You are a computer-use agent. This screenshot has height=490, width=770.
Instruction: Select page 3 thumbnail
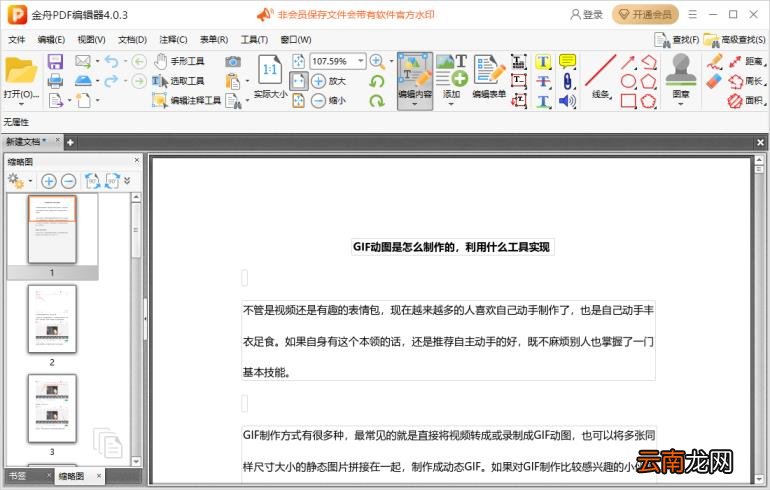52,408
